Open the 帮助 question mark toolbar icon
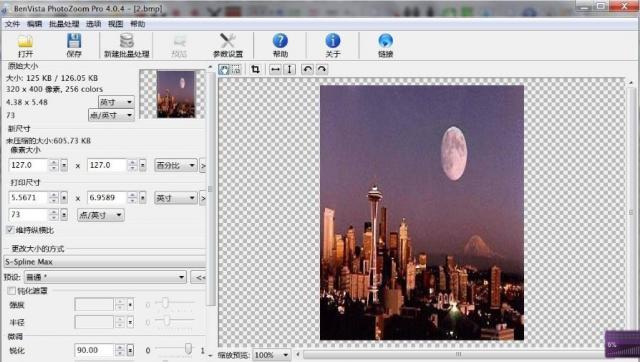 point(280,46)
